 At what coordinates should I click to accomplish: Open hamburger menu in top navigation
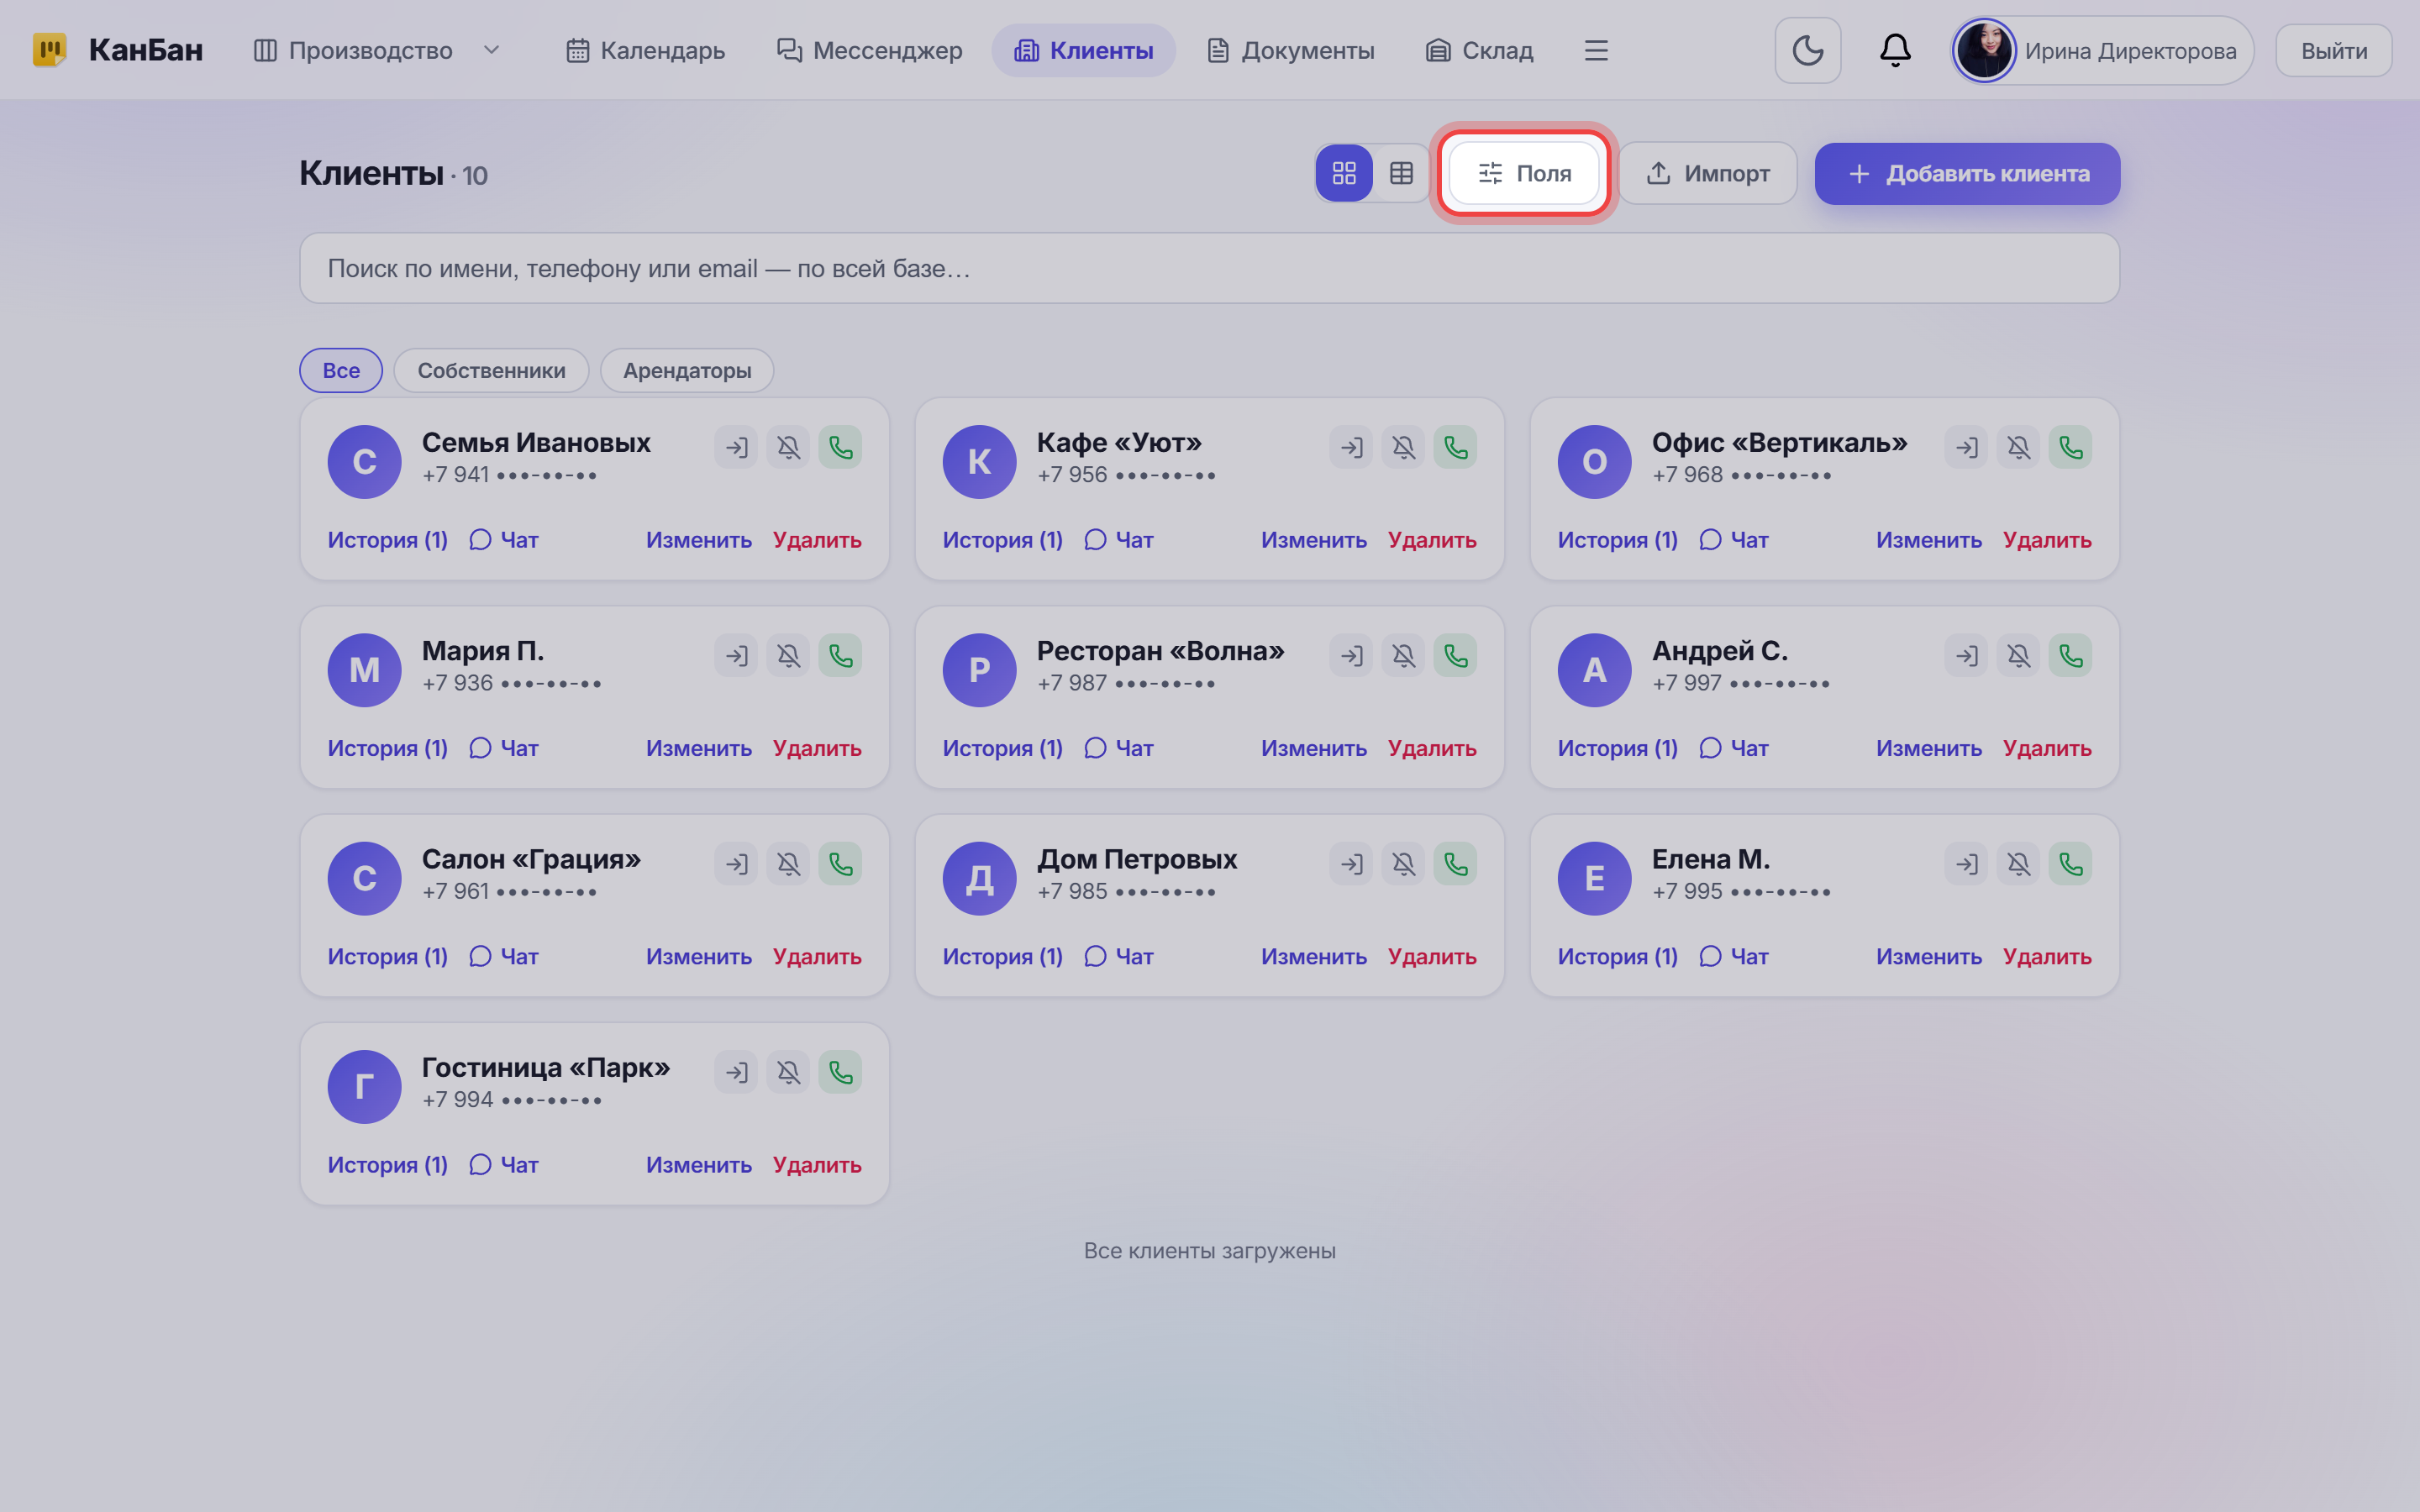coord(1596,50)
